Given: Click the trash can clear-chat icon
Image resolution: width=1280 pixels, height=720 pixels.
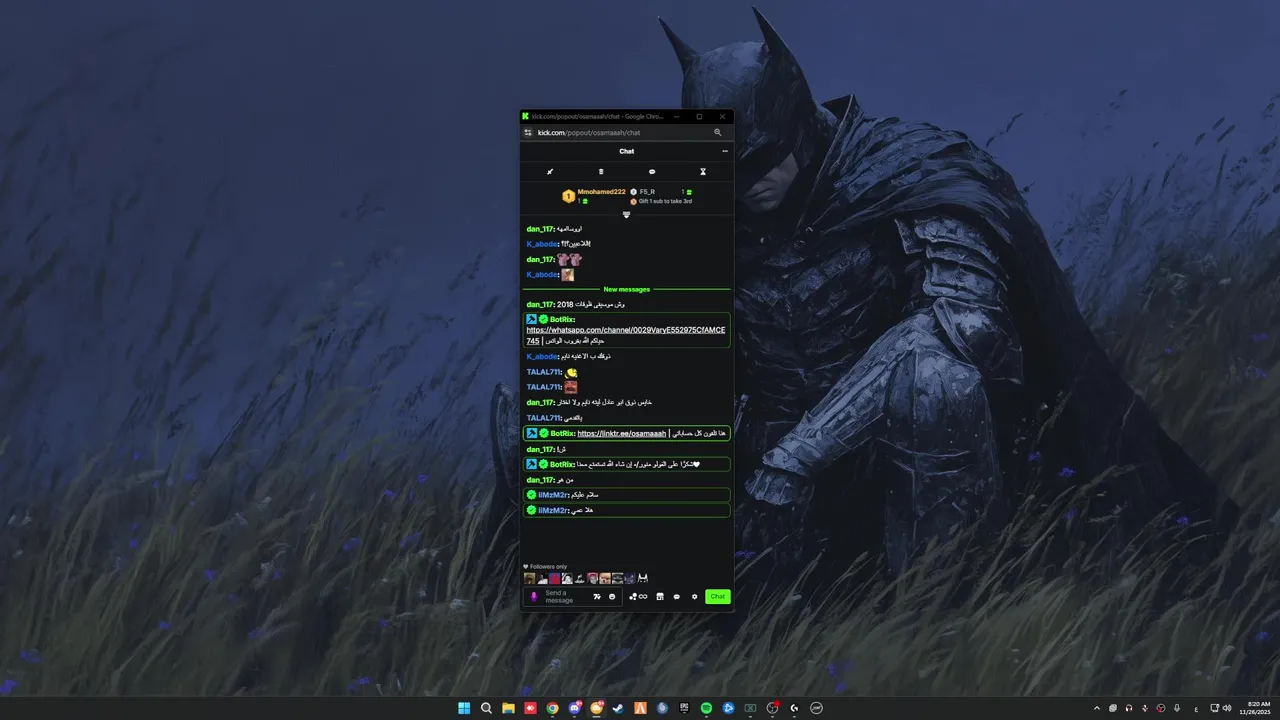Looking at the screenshot, I should 601,171.
